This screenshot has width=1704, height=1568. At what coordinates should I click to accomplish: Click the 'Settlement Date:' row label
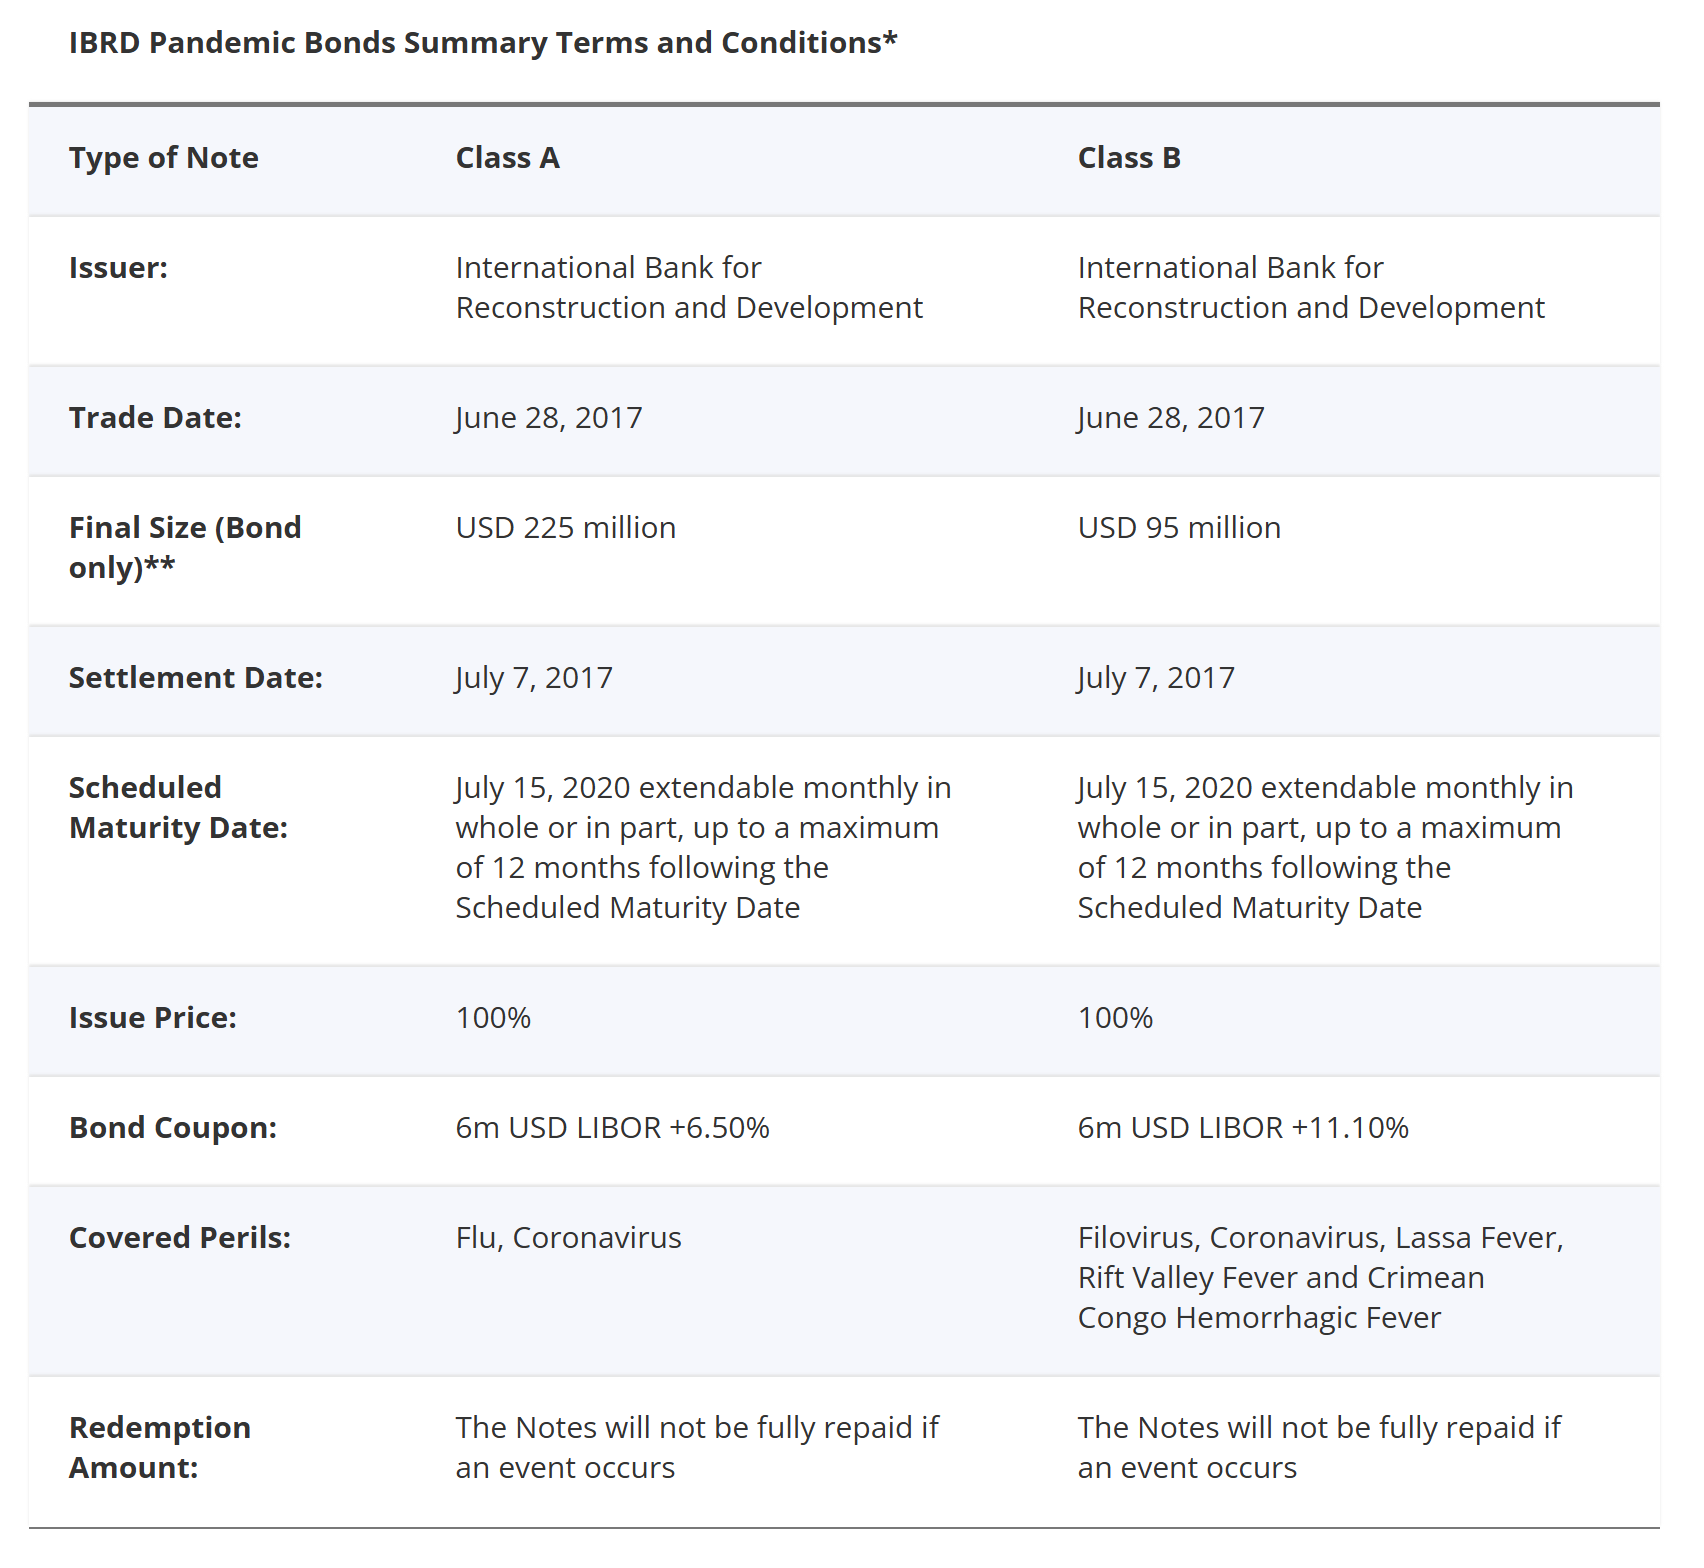tap(196, 678)
